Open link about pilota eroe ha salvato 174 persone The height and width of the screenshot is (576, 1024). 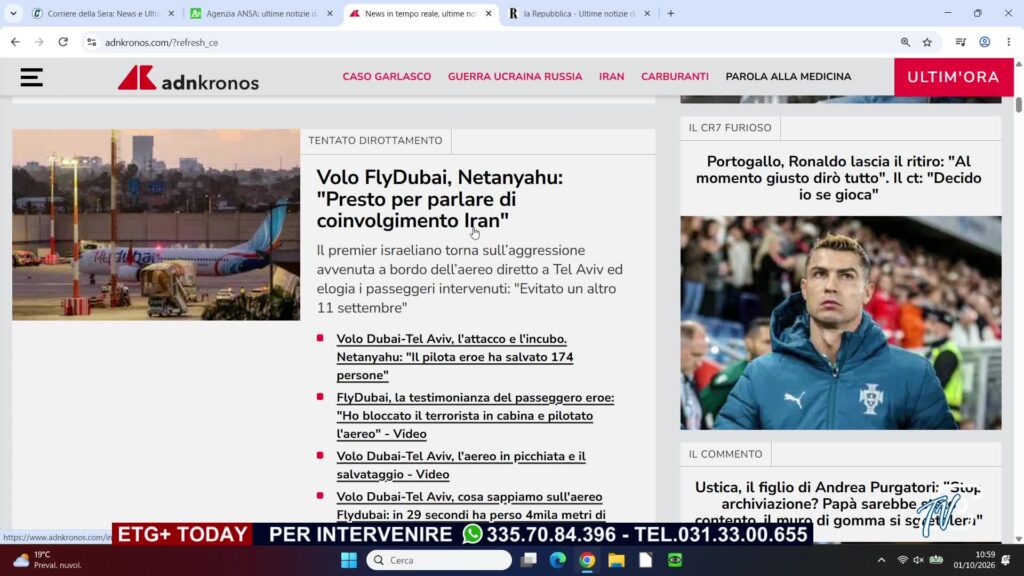click(x=455, y=357)
